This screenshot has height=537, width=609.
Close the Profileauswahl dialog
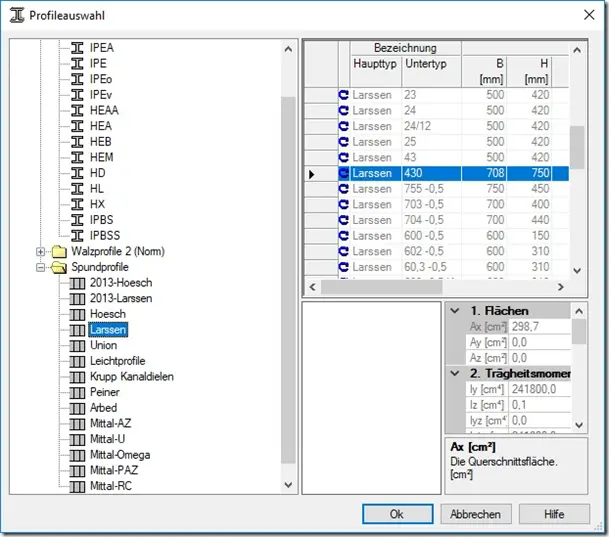point(589,15)
